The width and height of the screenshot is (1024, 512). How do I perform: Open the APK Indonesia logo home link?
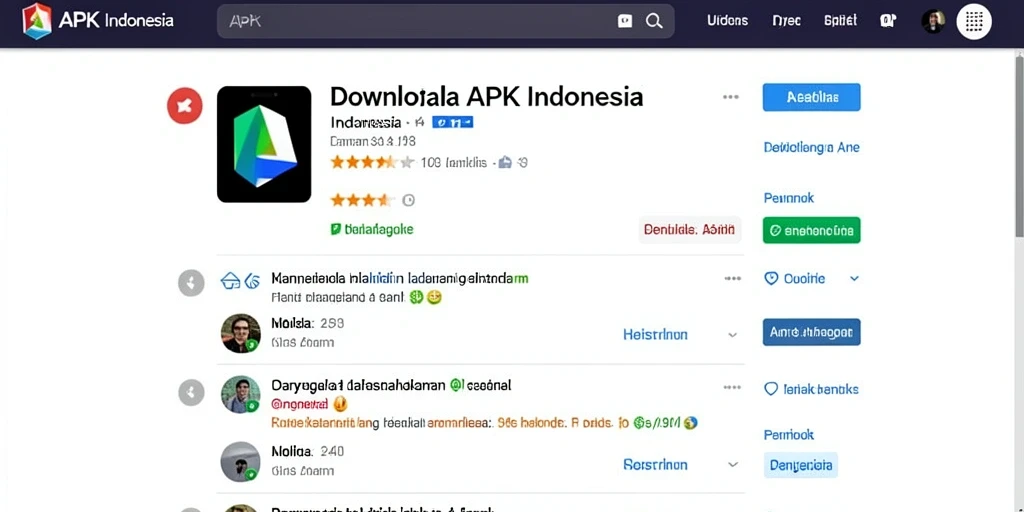[99, 21]
